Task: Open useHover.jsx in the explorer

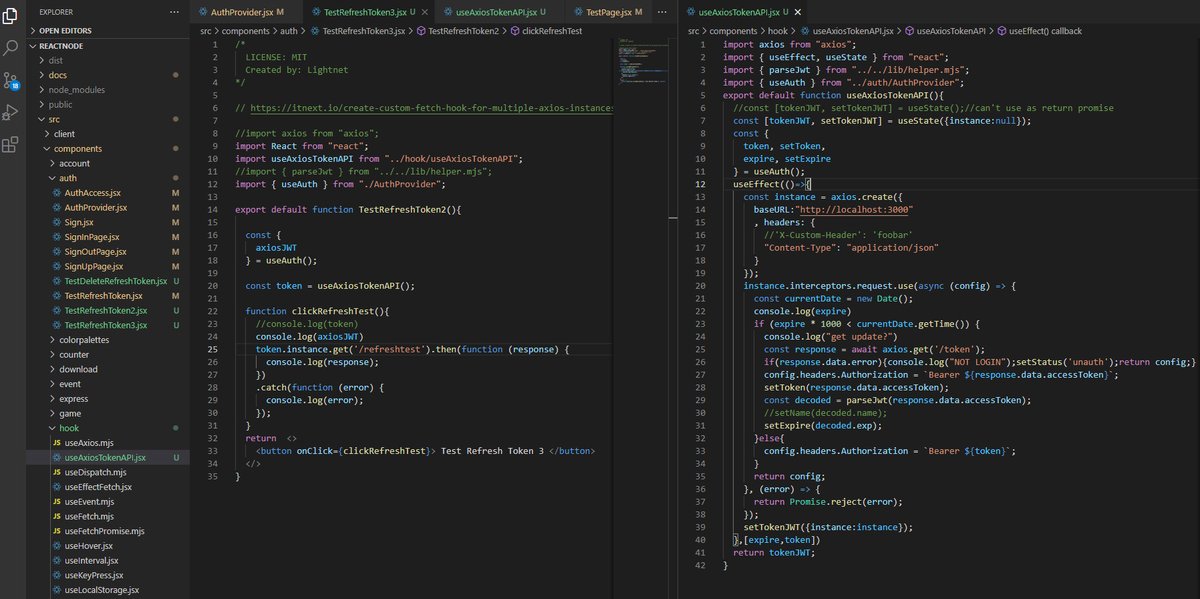Action: (108, 546)
